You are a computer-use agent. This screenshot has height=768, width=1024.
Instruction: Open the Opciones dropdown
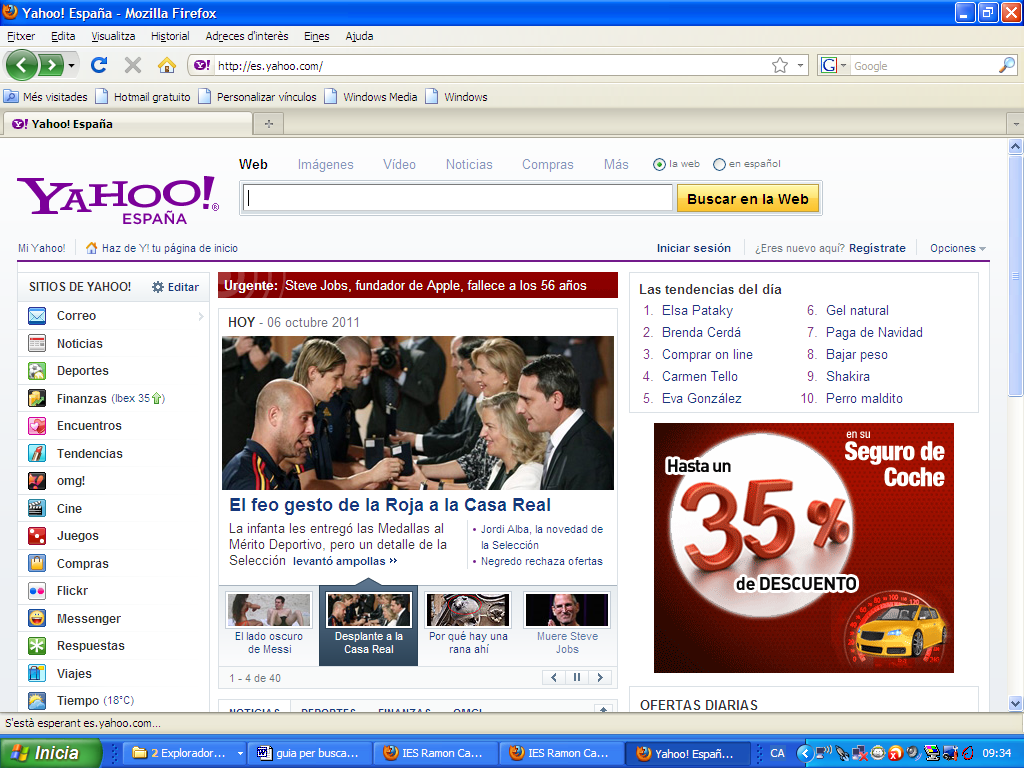click(x=957, y=248)
